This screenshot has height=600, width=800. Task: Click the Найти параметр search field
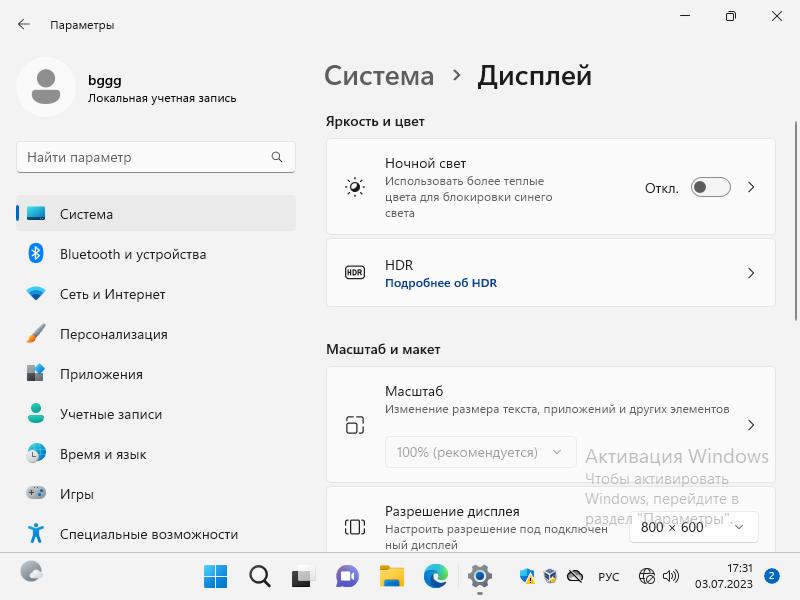(x=145, y=157)
